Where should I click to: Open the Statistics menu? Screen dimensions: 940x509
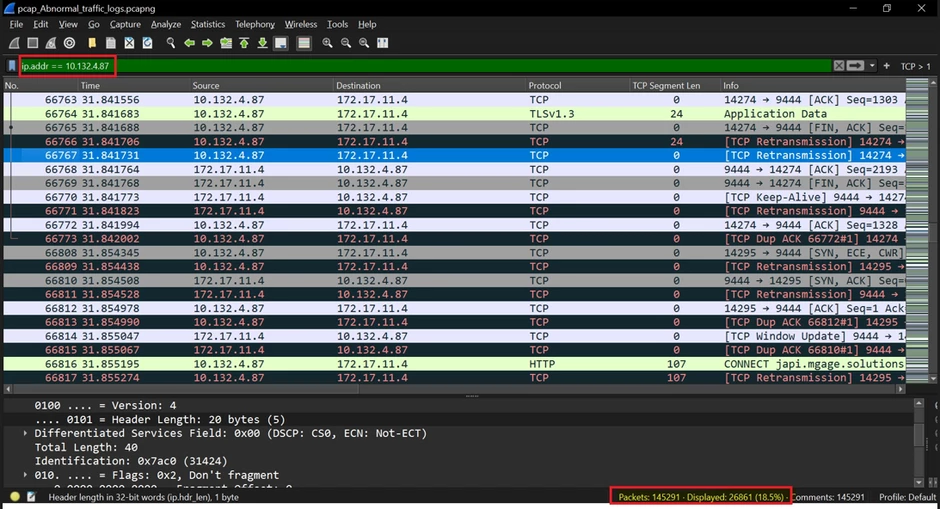click(208, 24)
